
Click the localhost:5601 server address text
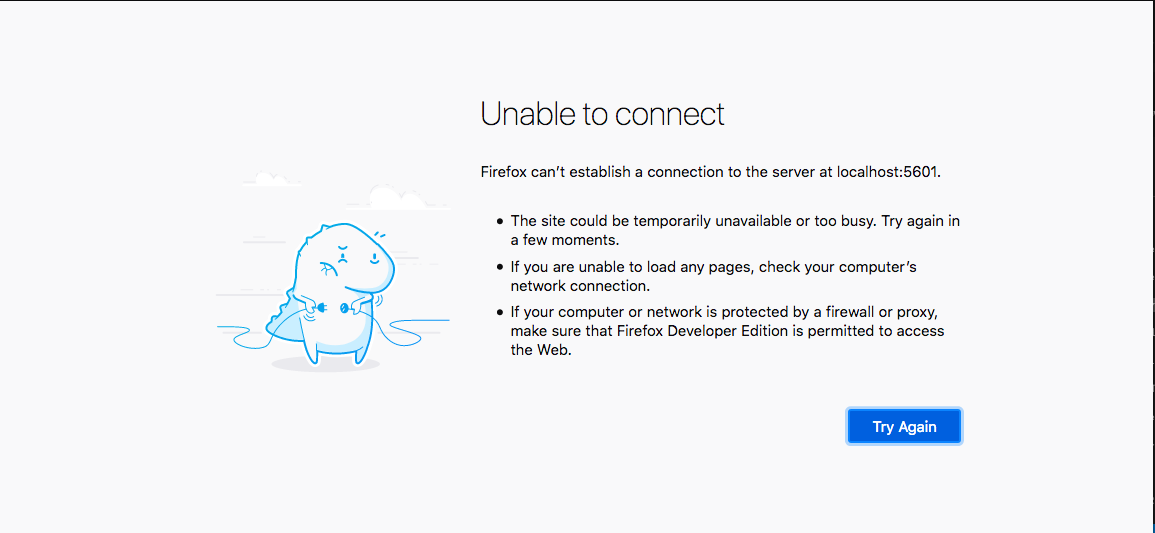click(x=888, y=173)
